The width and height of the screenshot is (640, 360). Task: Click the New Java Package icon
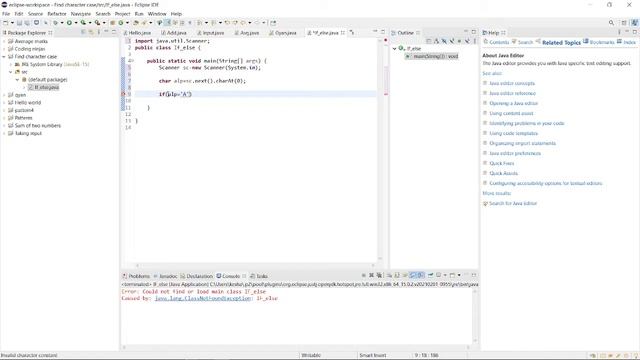(112, 23)
